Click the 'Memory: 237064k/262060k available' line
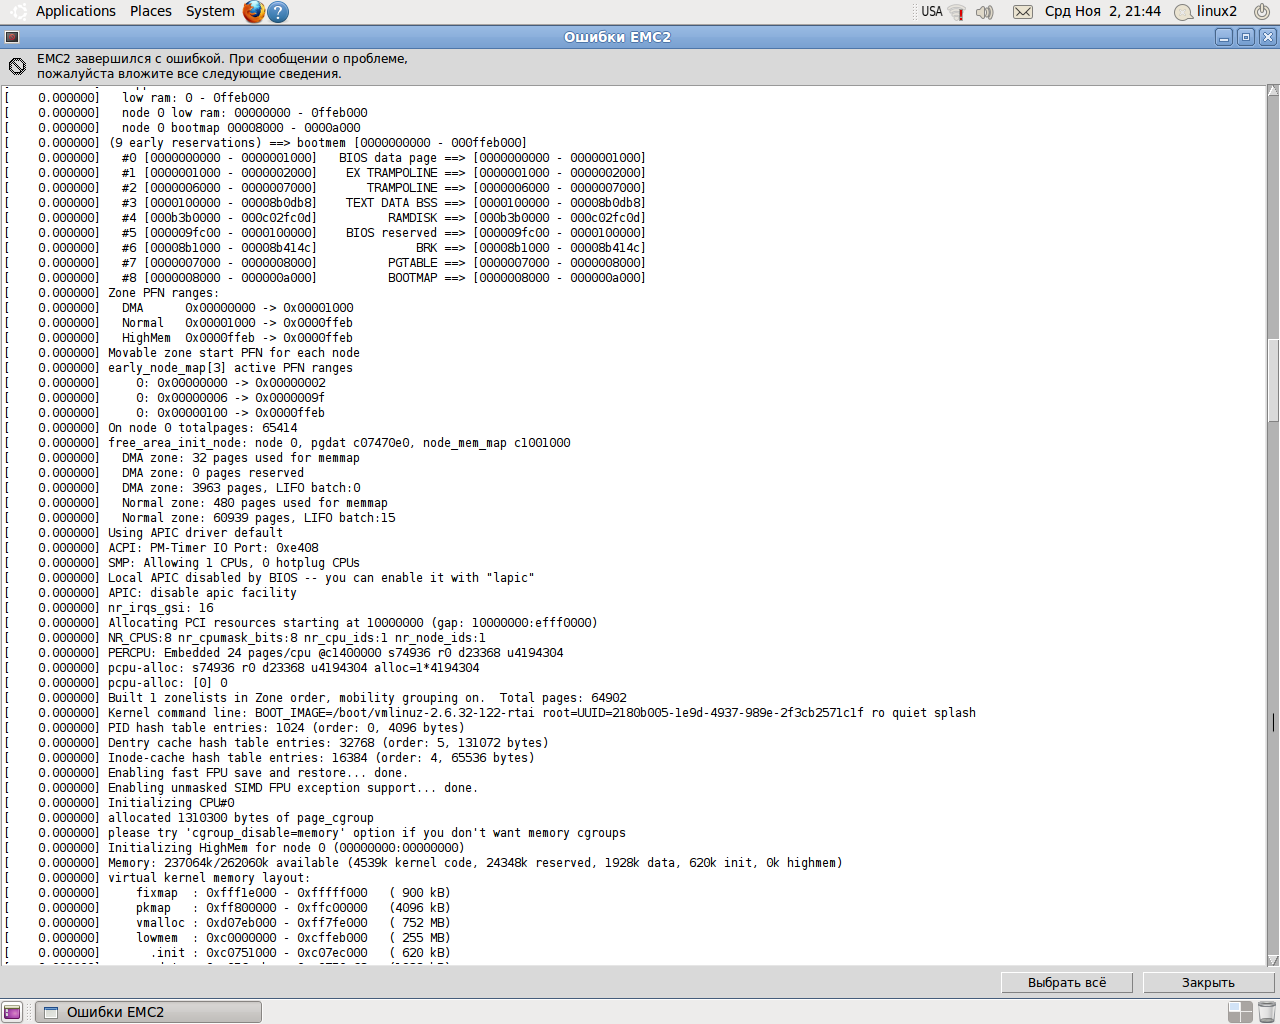 pyautogui.click(x=475, y=863)
